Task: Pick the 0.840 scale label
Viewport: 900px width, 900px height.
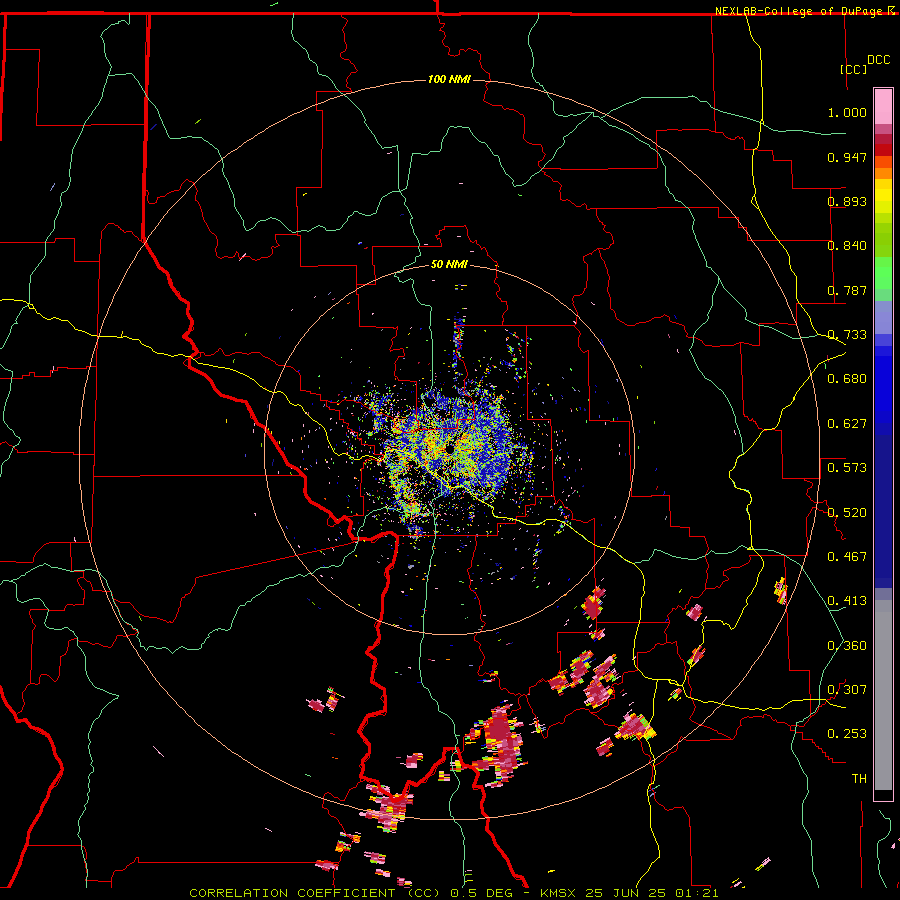Action: click(x=847, y=246)
